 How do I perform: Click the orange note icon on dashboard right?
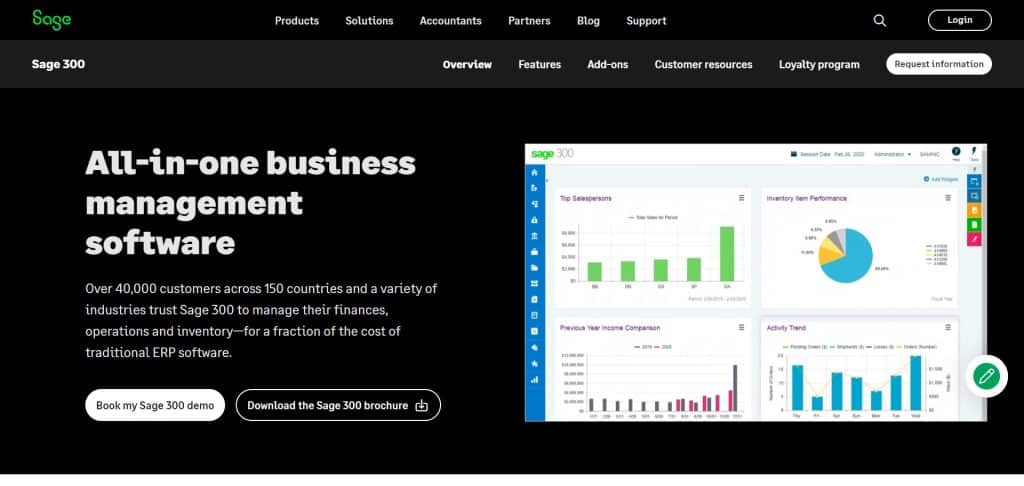(x=974, y=210)
